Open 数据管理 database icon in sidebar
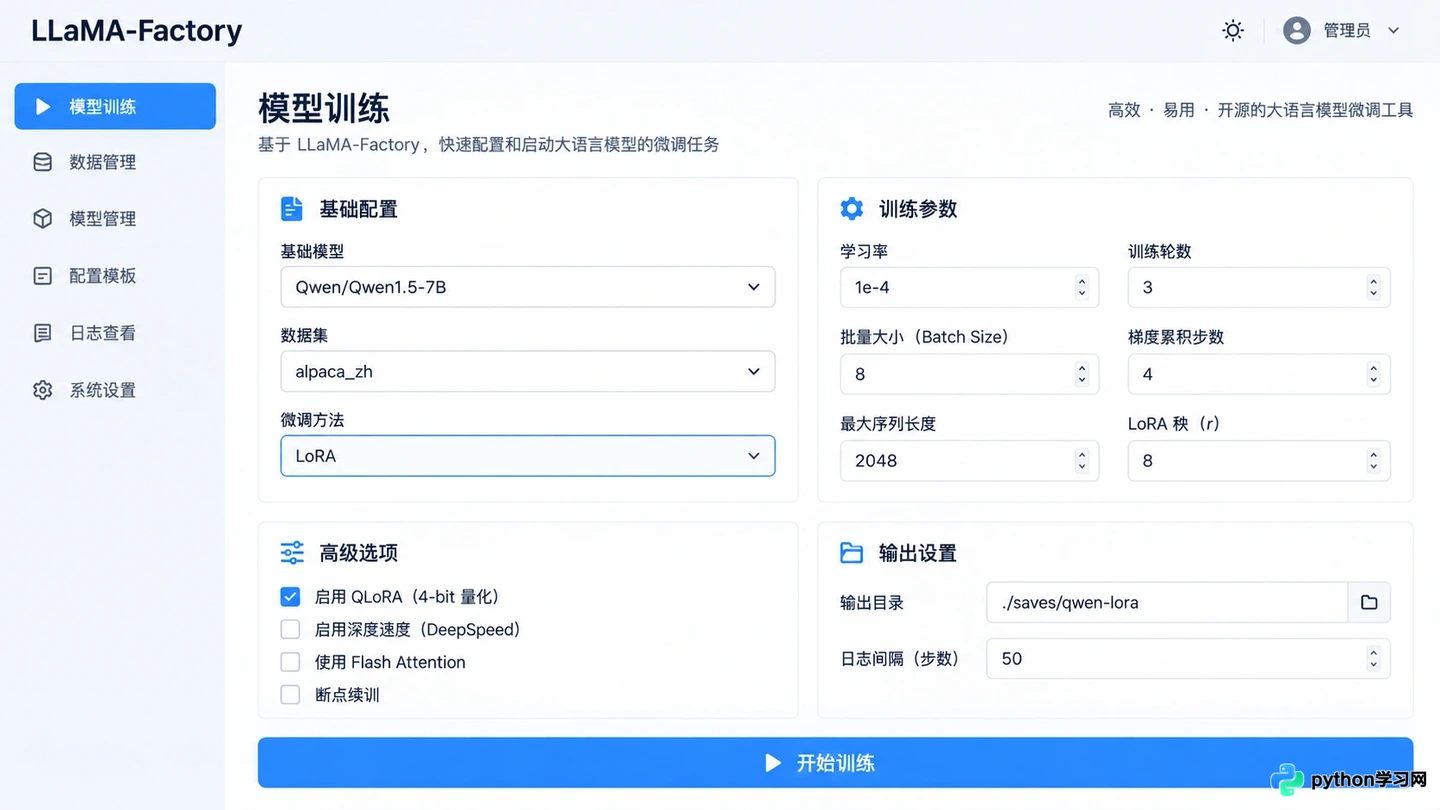This screenshot has height=810, width=1440. (43, 162)
